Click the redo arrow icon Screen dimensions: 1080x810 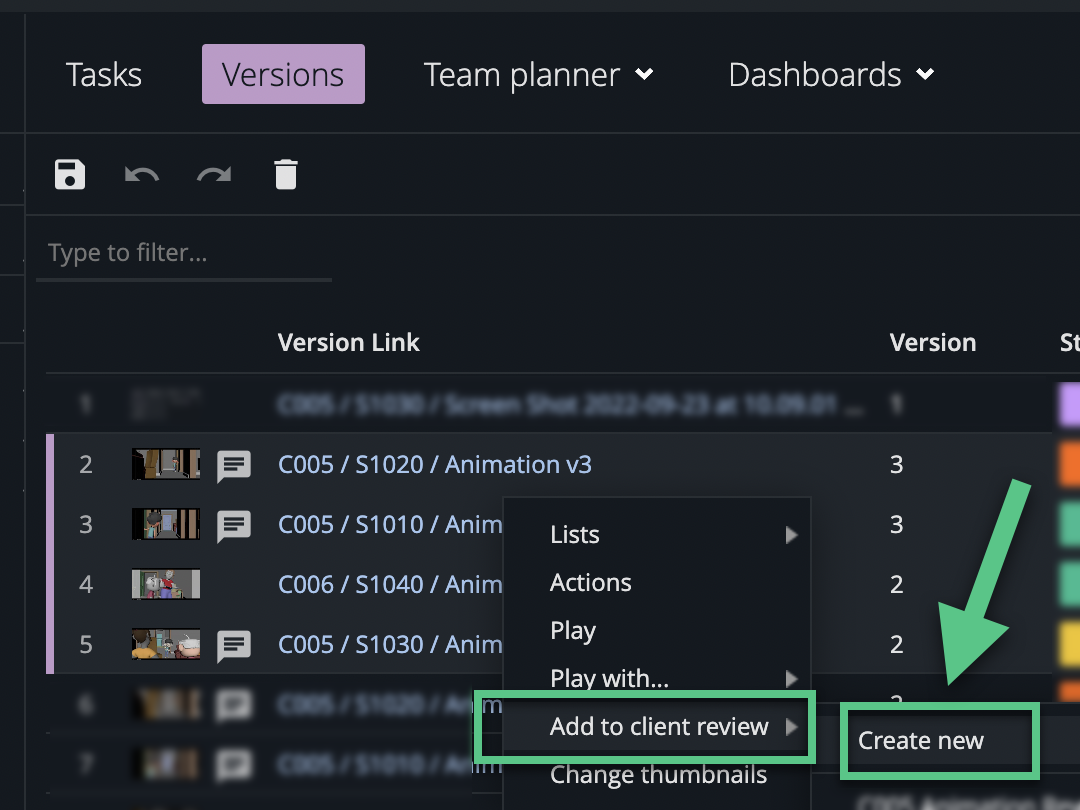click(214, 174)
